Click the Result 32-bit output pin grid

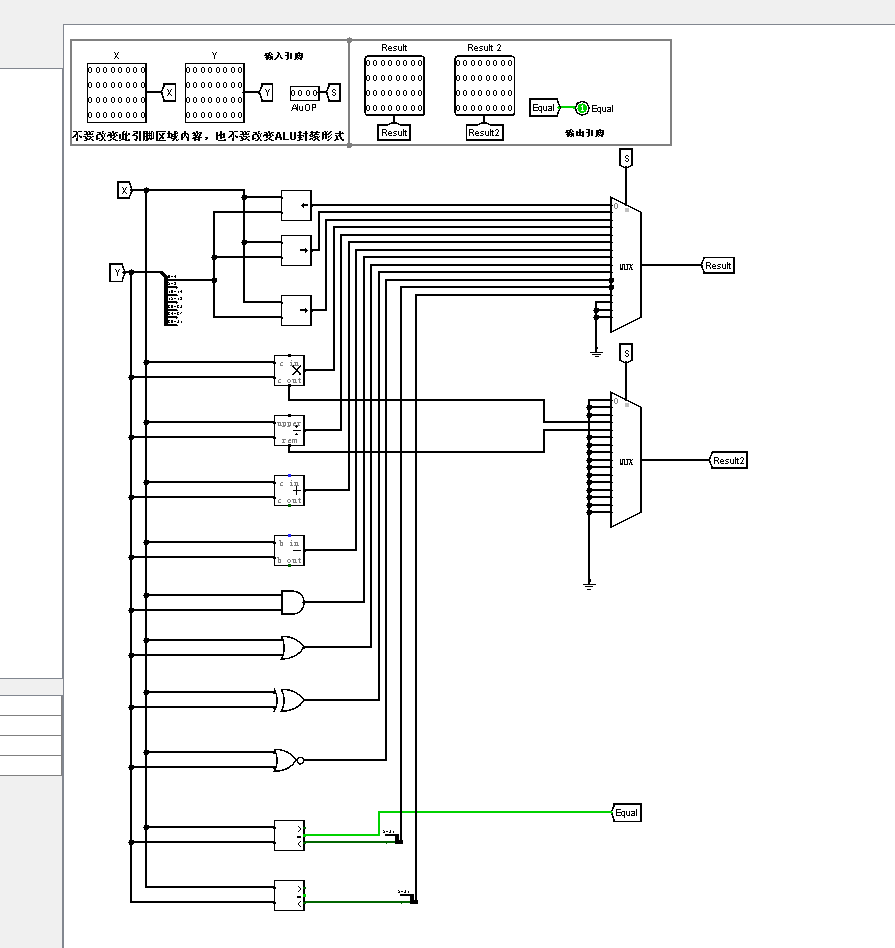pyautogui.click(x=394, y=85)
